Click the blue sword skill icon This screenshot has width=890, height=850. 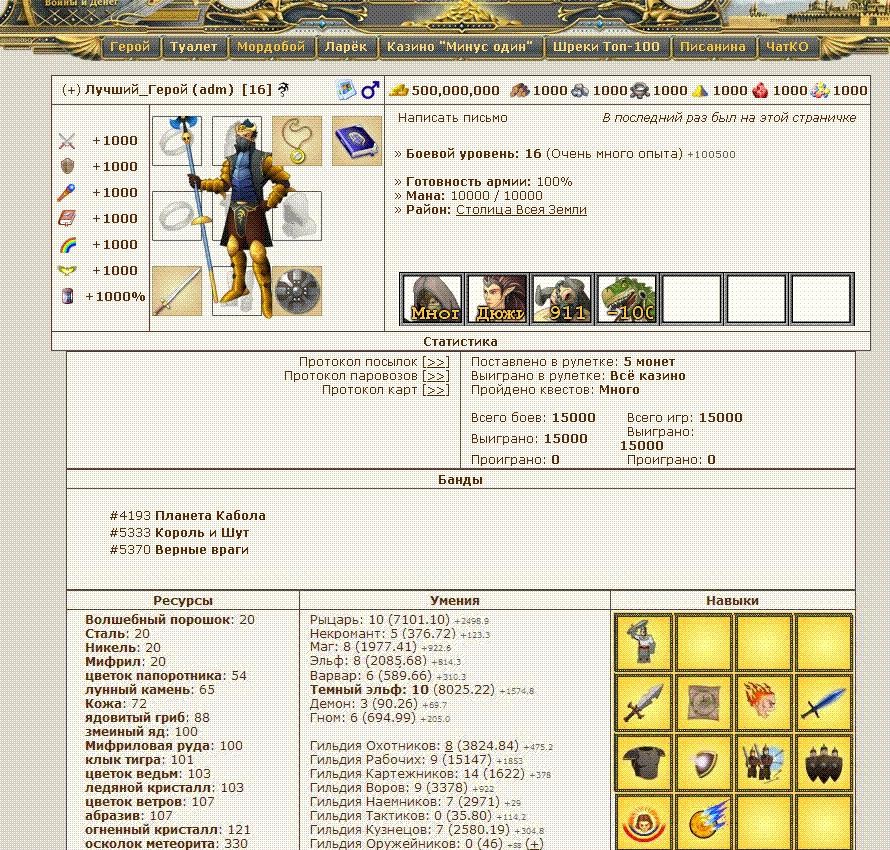tap(823, 702)
